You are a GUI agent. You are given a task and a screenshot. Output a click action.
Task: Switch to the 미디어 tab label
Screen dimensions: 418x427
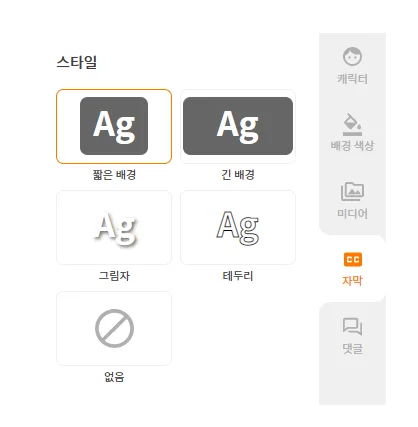click(352, 214)
